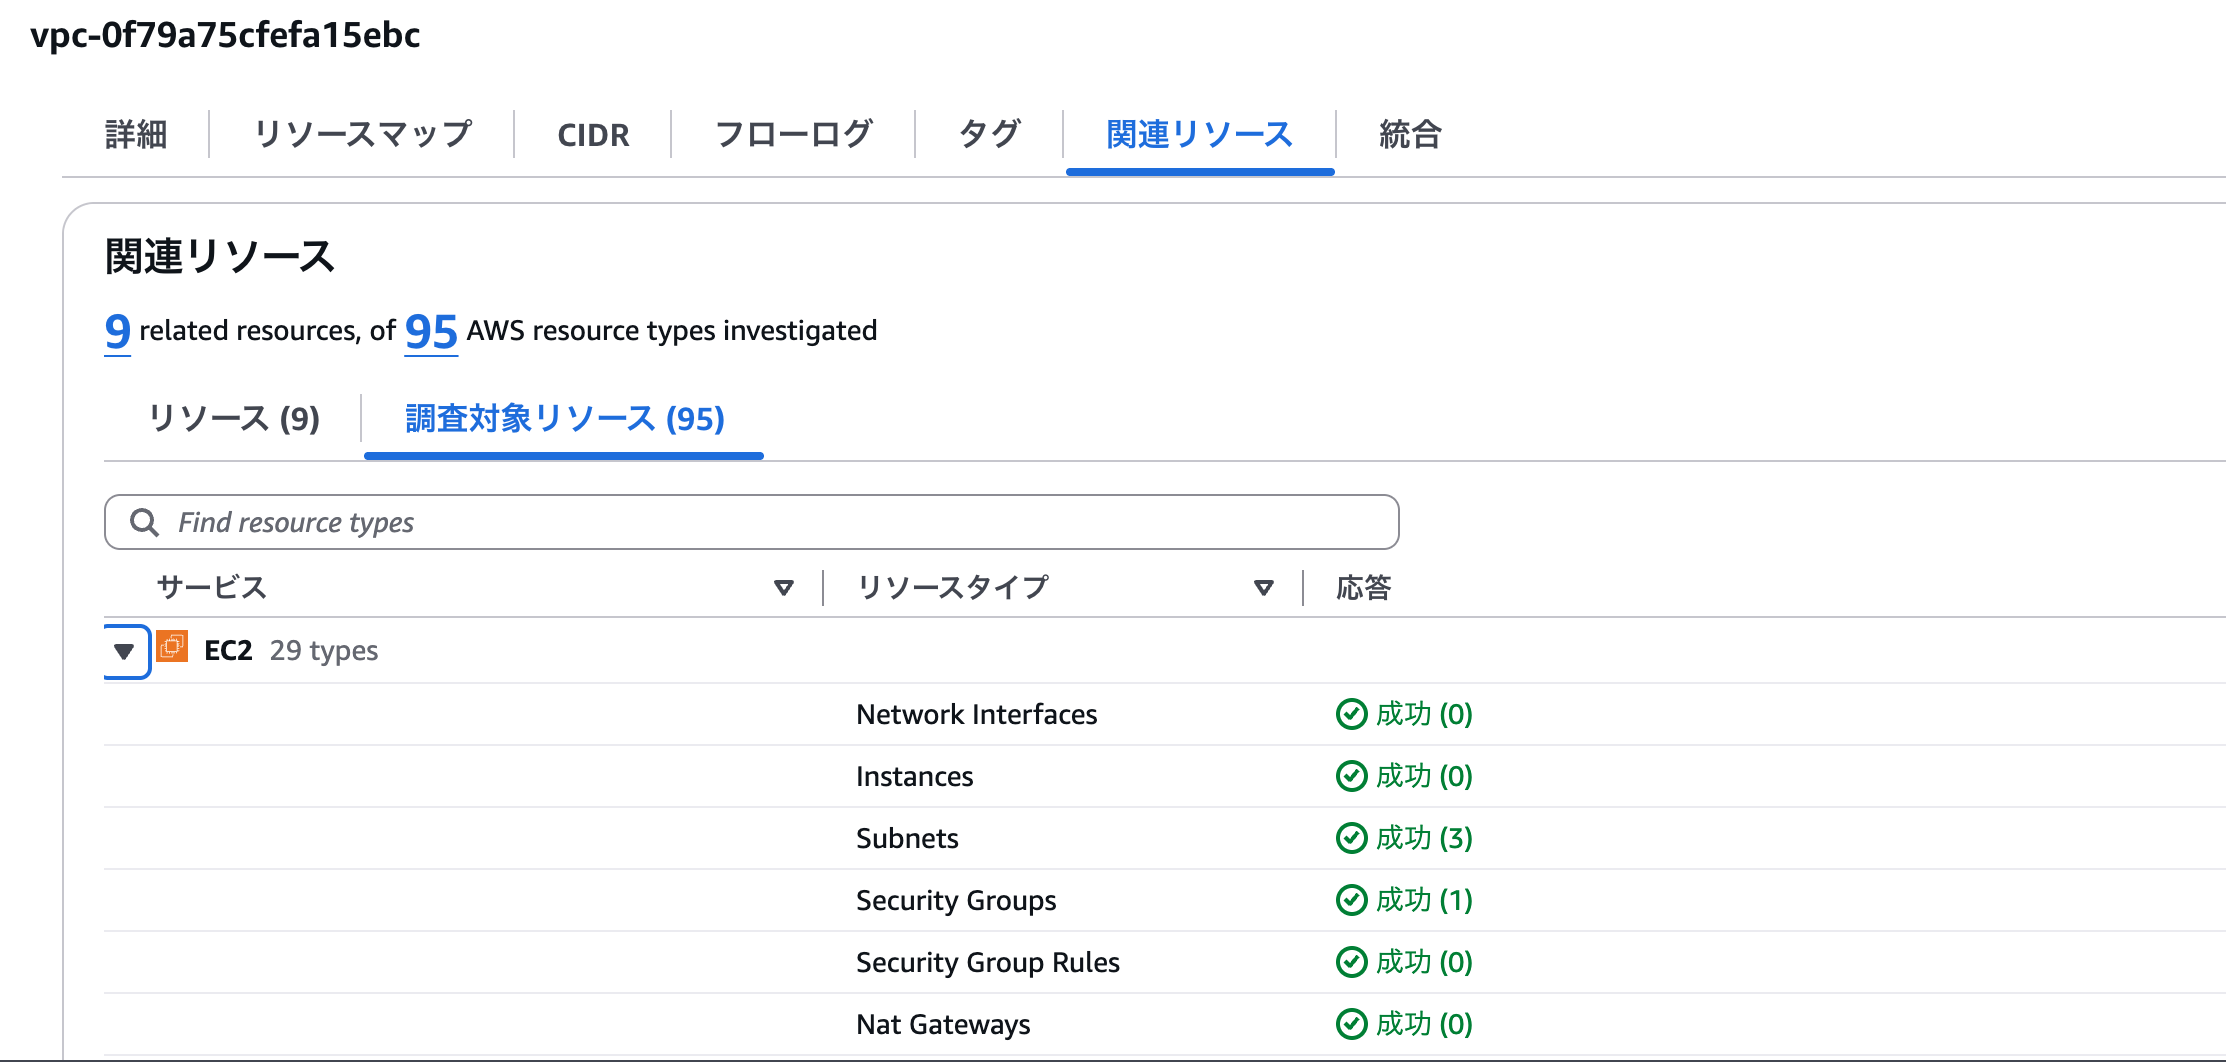Open the リソースタイプ column filter arrow
This screenshot has height=1062, width=2226.
click(1264, 587)
